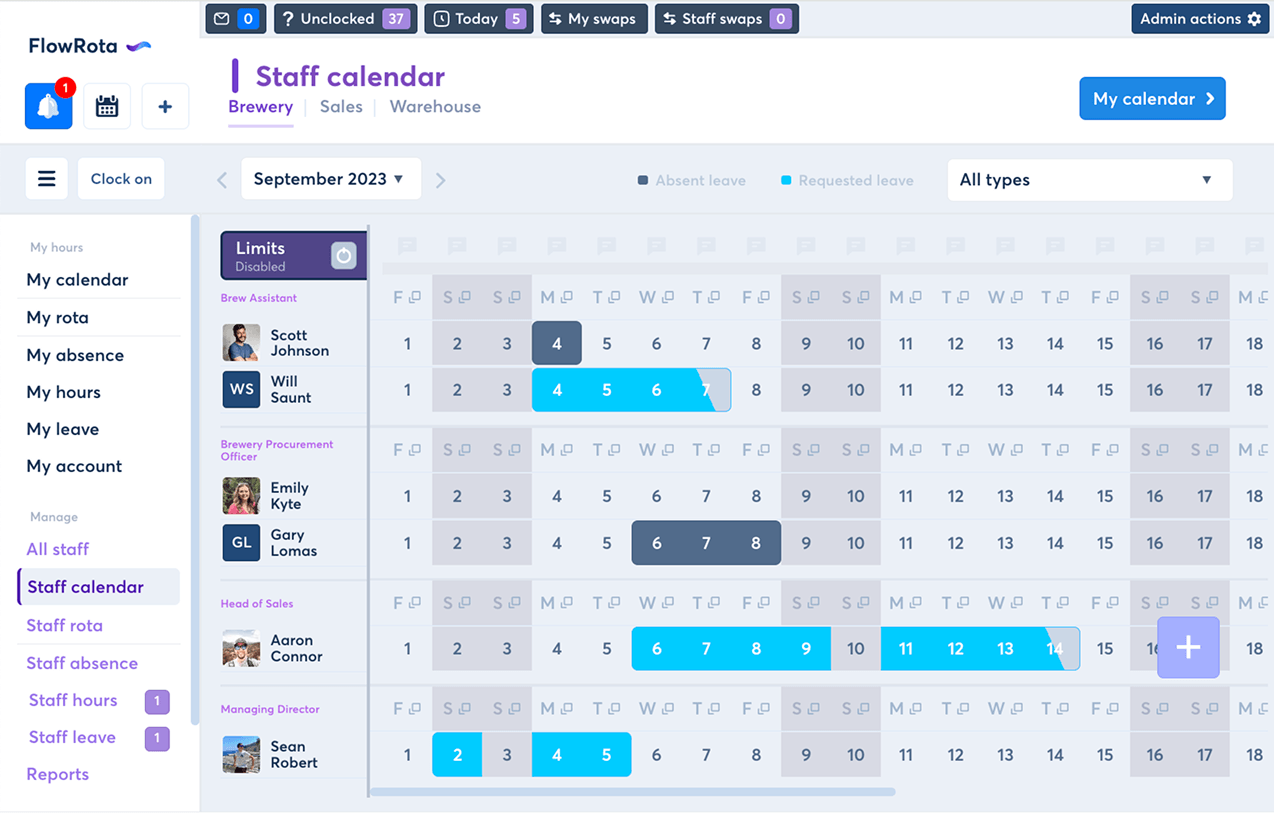This screenshot has width=1274, height=814.
Task: Select Staff calendar in sidebar
Action: (99, 587)
